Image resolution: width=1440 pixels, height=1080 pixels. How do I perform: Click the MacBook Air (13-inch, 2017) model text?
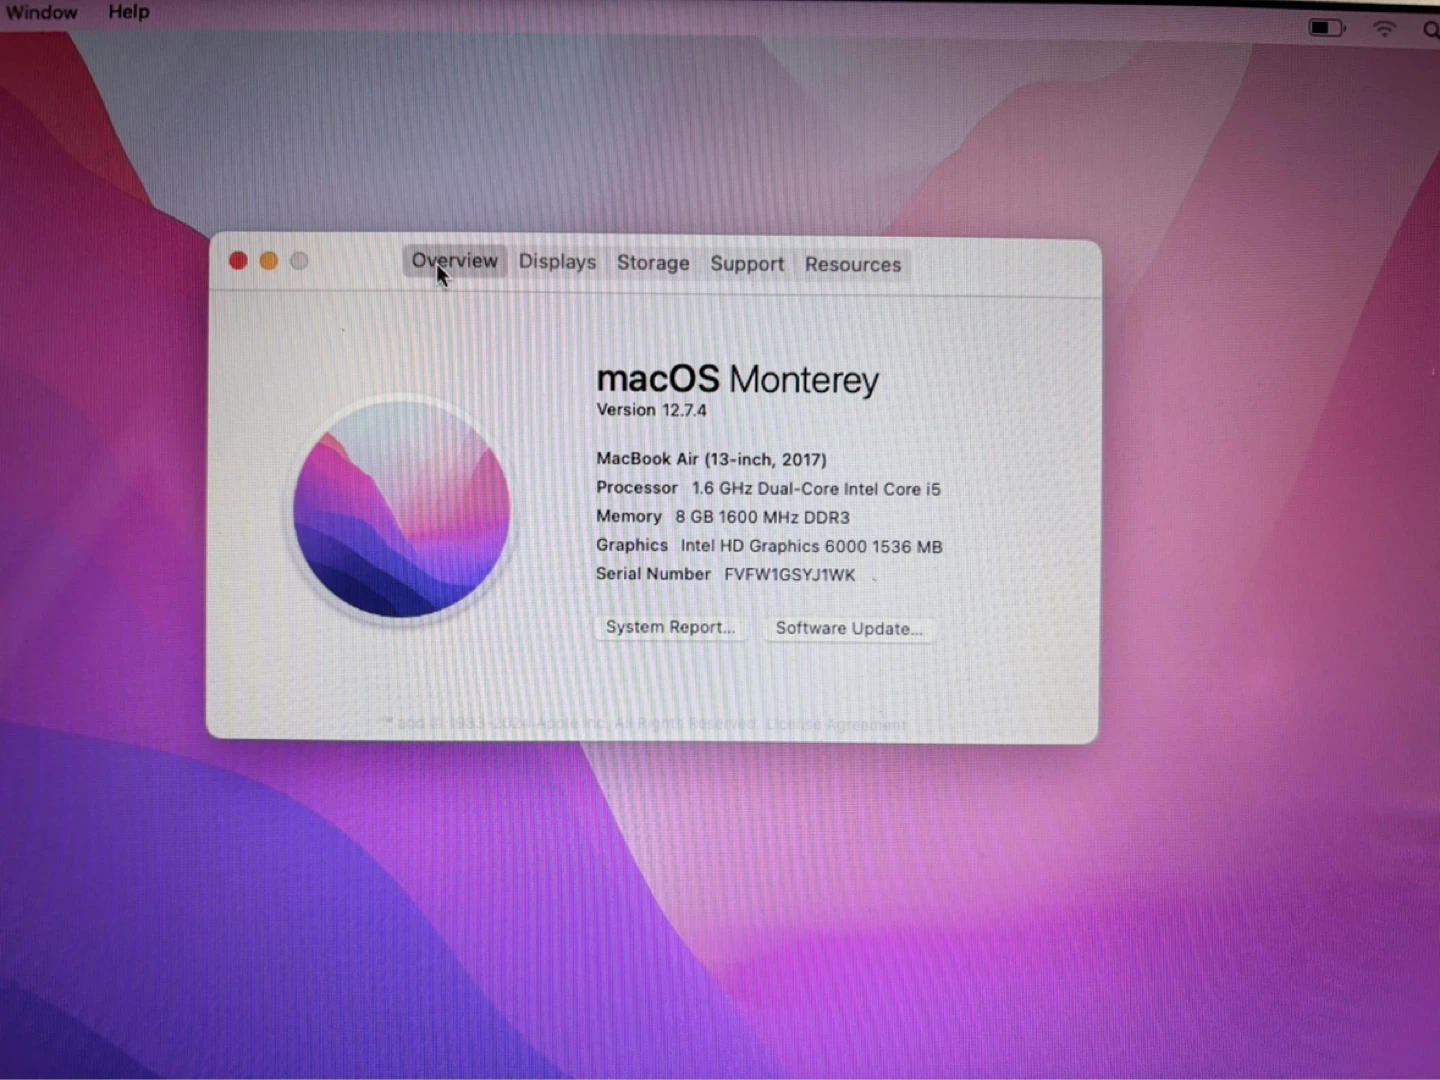711,459
